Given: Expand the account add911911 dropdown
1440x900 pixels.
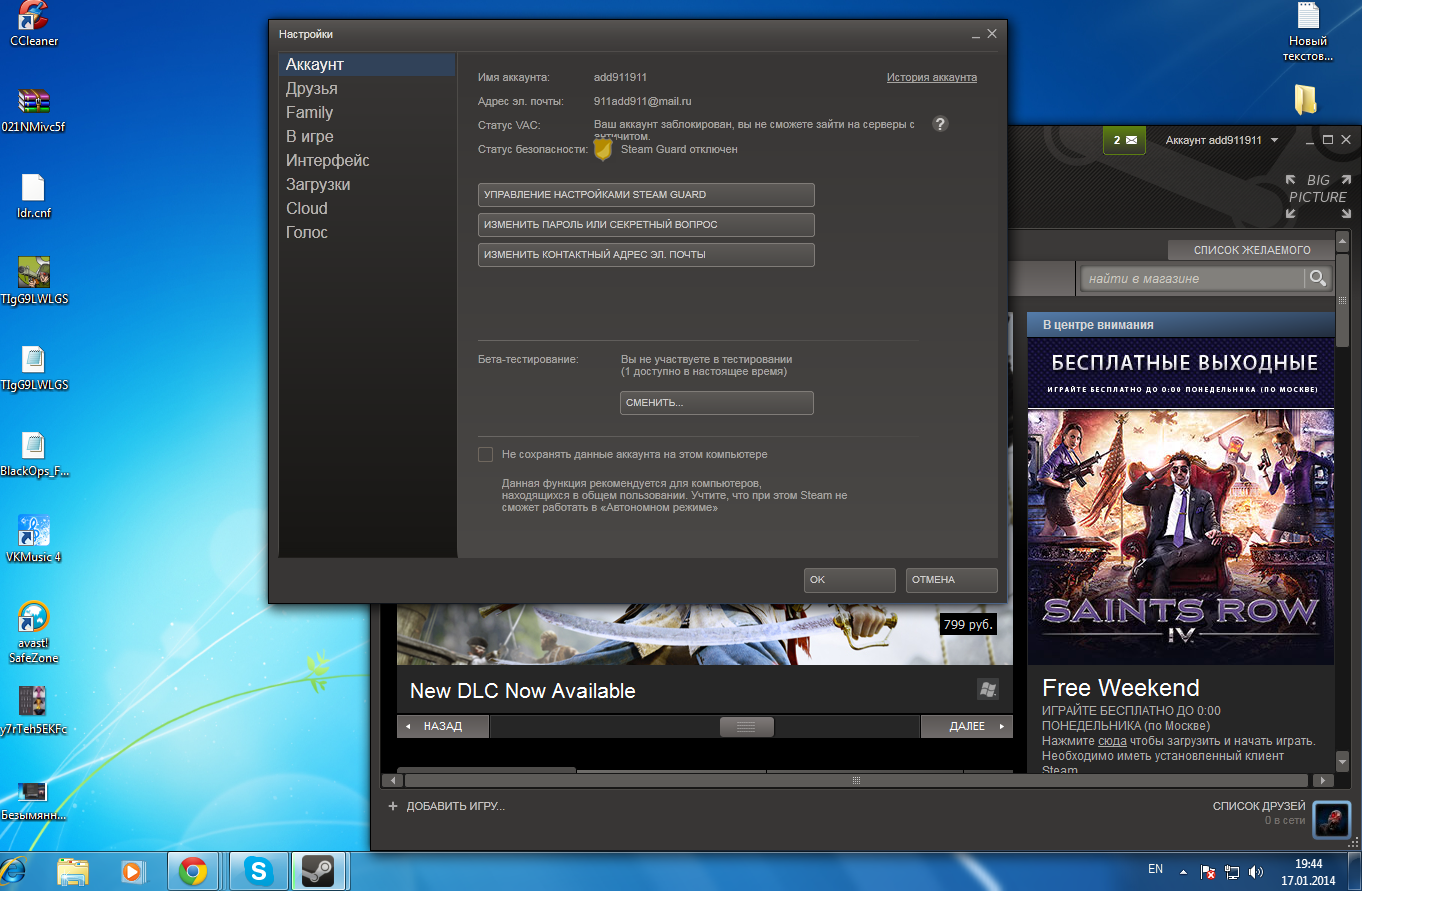Looking at the screenshot, I should pyautogui.click(x=1274, y=140).
